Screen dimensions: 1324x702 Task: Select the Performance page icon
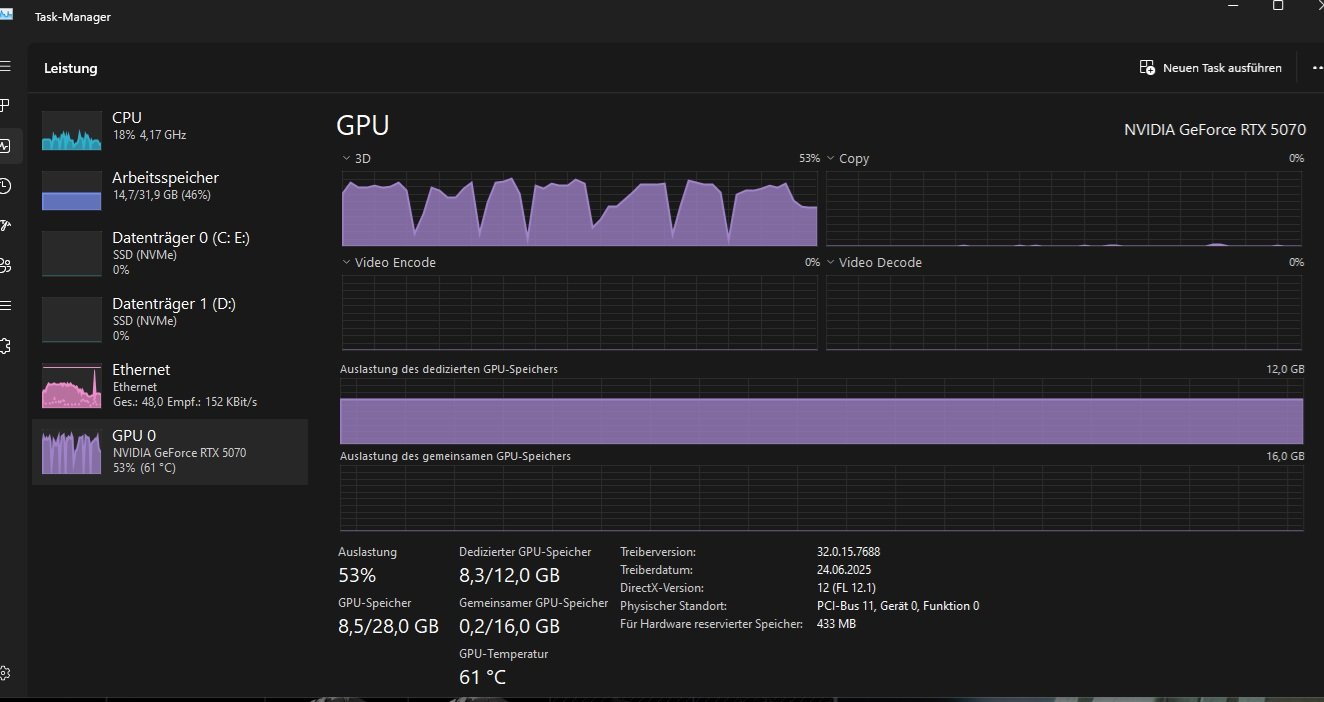coord(5,146)
